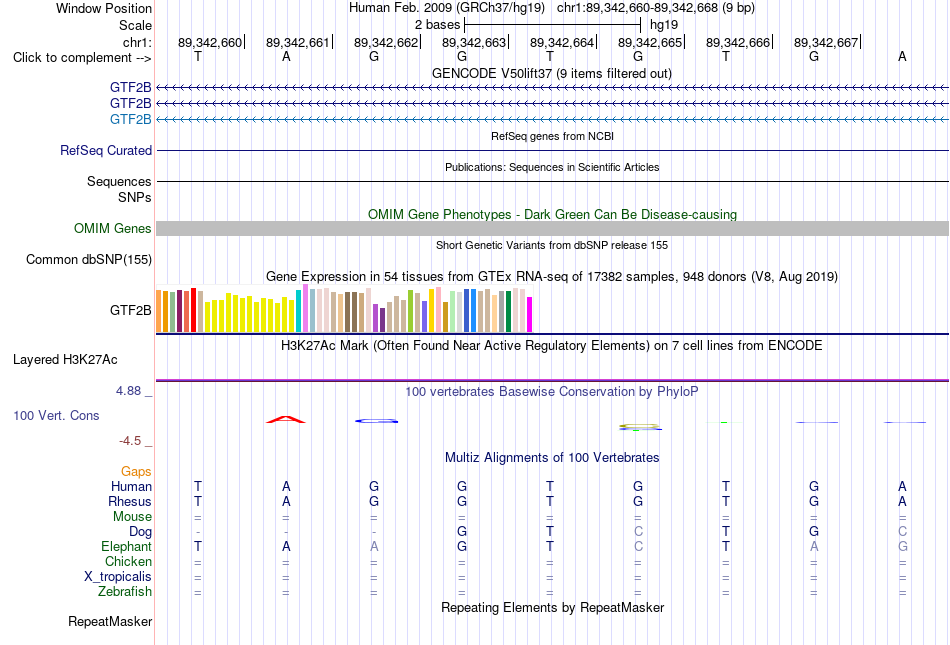The image size is (950, 645).
Task: Click the 89,342,667 position label
Action: tap(826, 42)
